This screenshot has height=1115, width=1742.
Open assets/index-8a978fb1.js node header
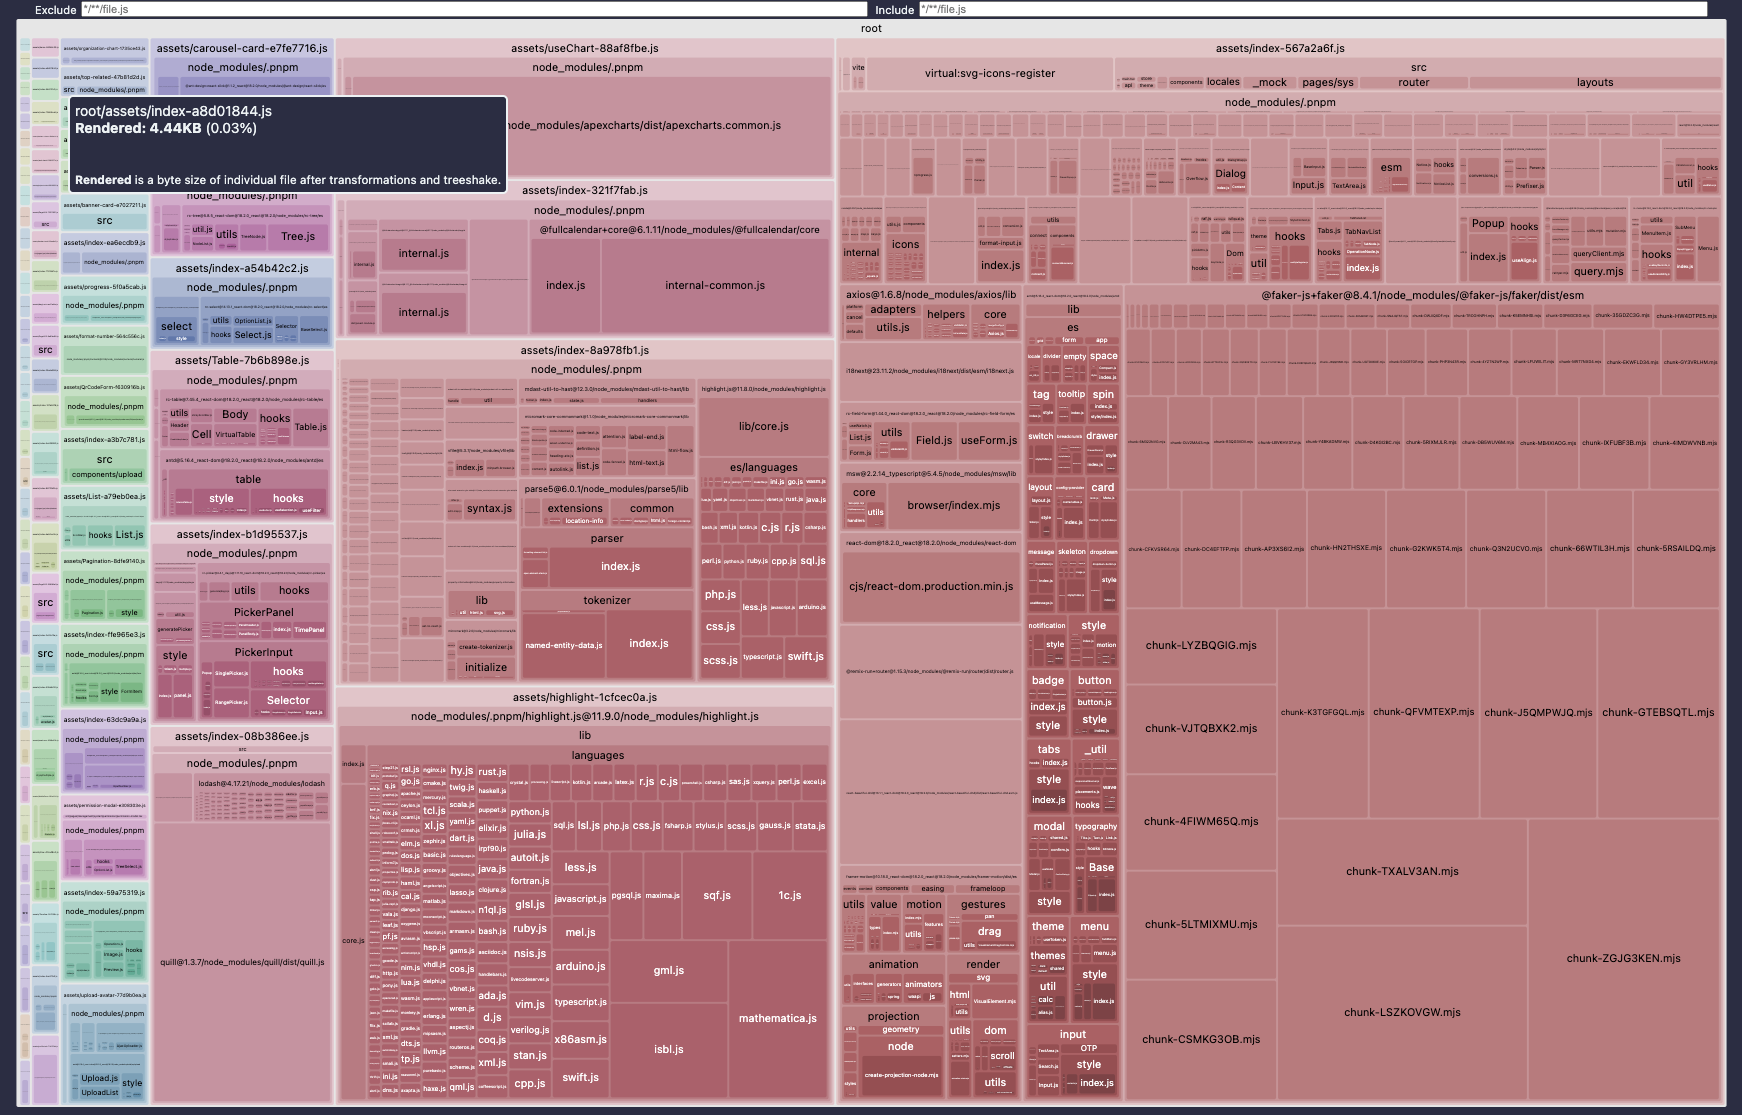(585, 350)
